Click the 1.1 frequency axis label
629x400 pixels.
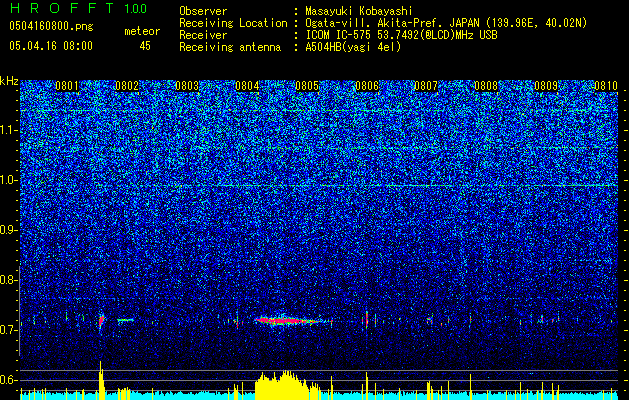pyautogui.click(x=9, y=130)
